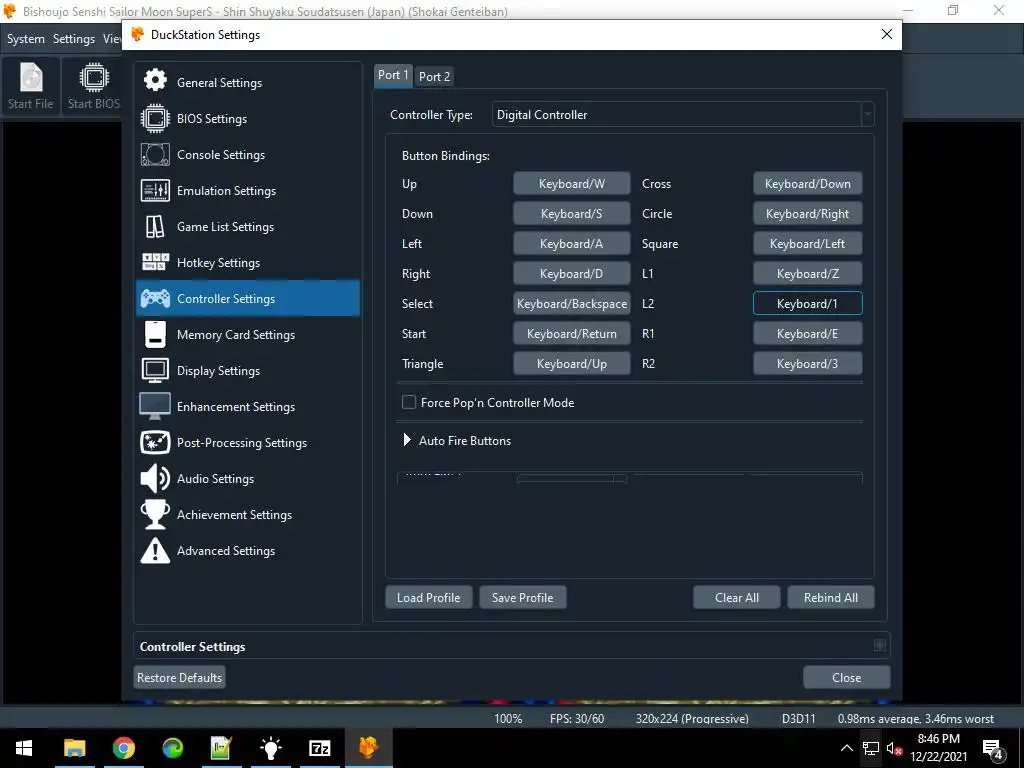Enable Force Pop'n Controller Mode checkbox
Viewport: 1024px width, 768px height.
pyautogui.click(x=409, y=402)
